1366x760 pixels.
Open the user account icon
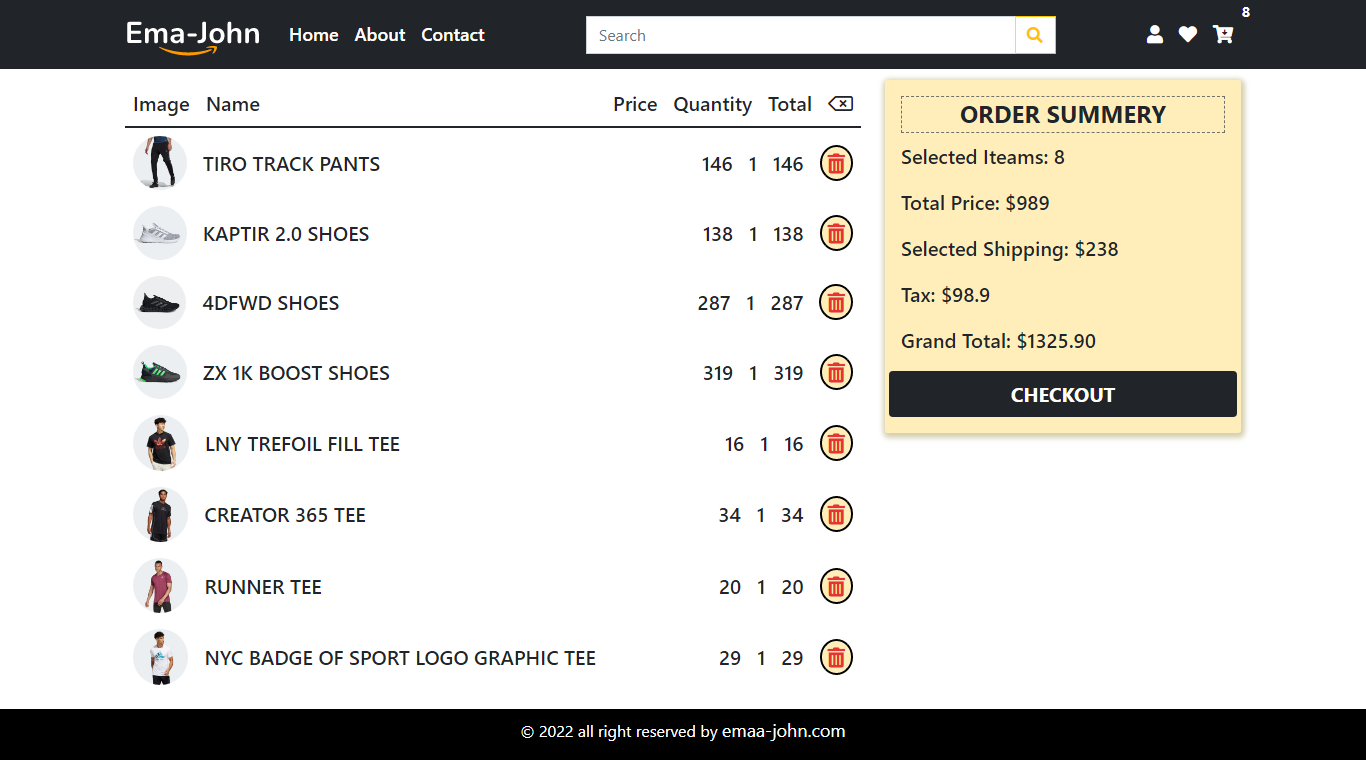(x=1155, y=35)
